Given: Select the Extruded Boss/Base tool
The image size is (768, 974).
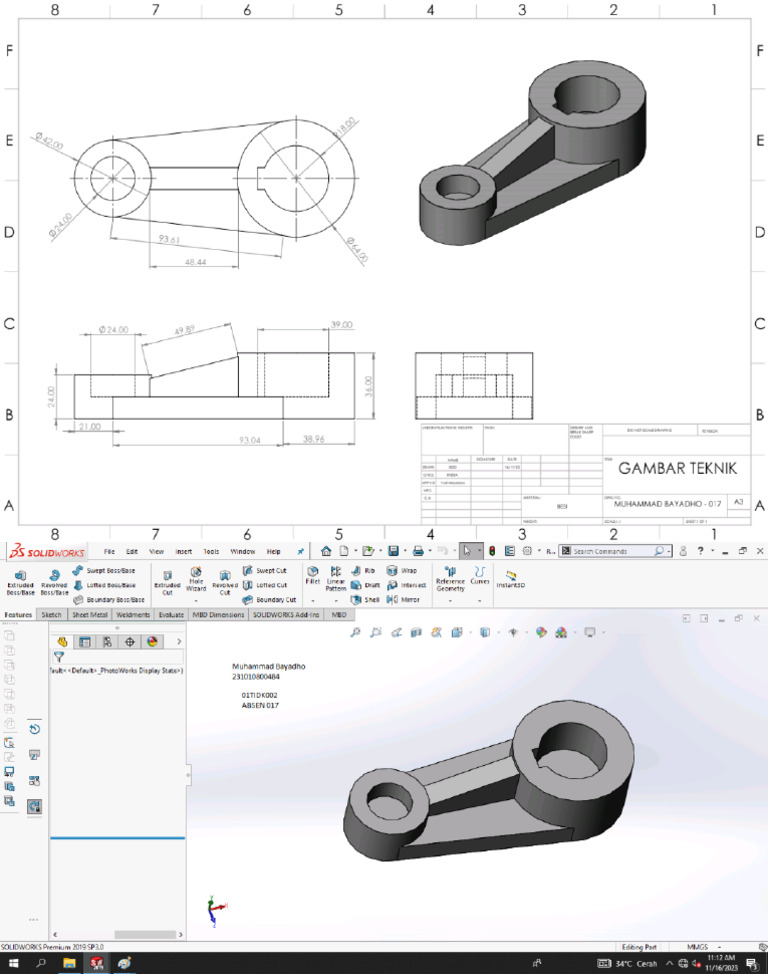Looking at the screenshot, I should point(21,583).
